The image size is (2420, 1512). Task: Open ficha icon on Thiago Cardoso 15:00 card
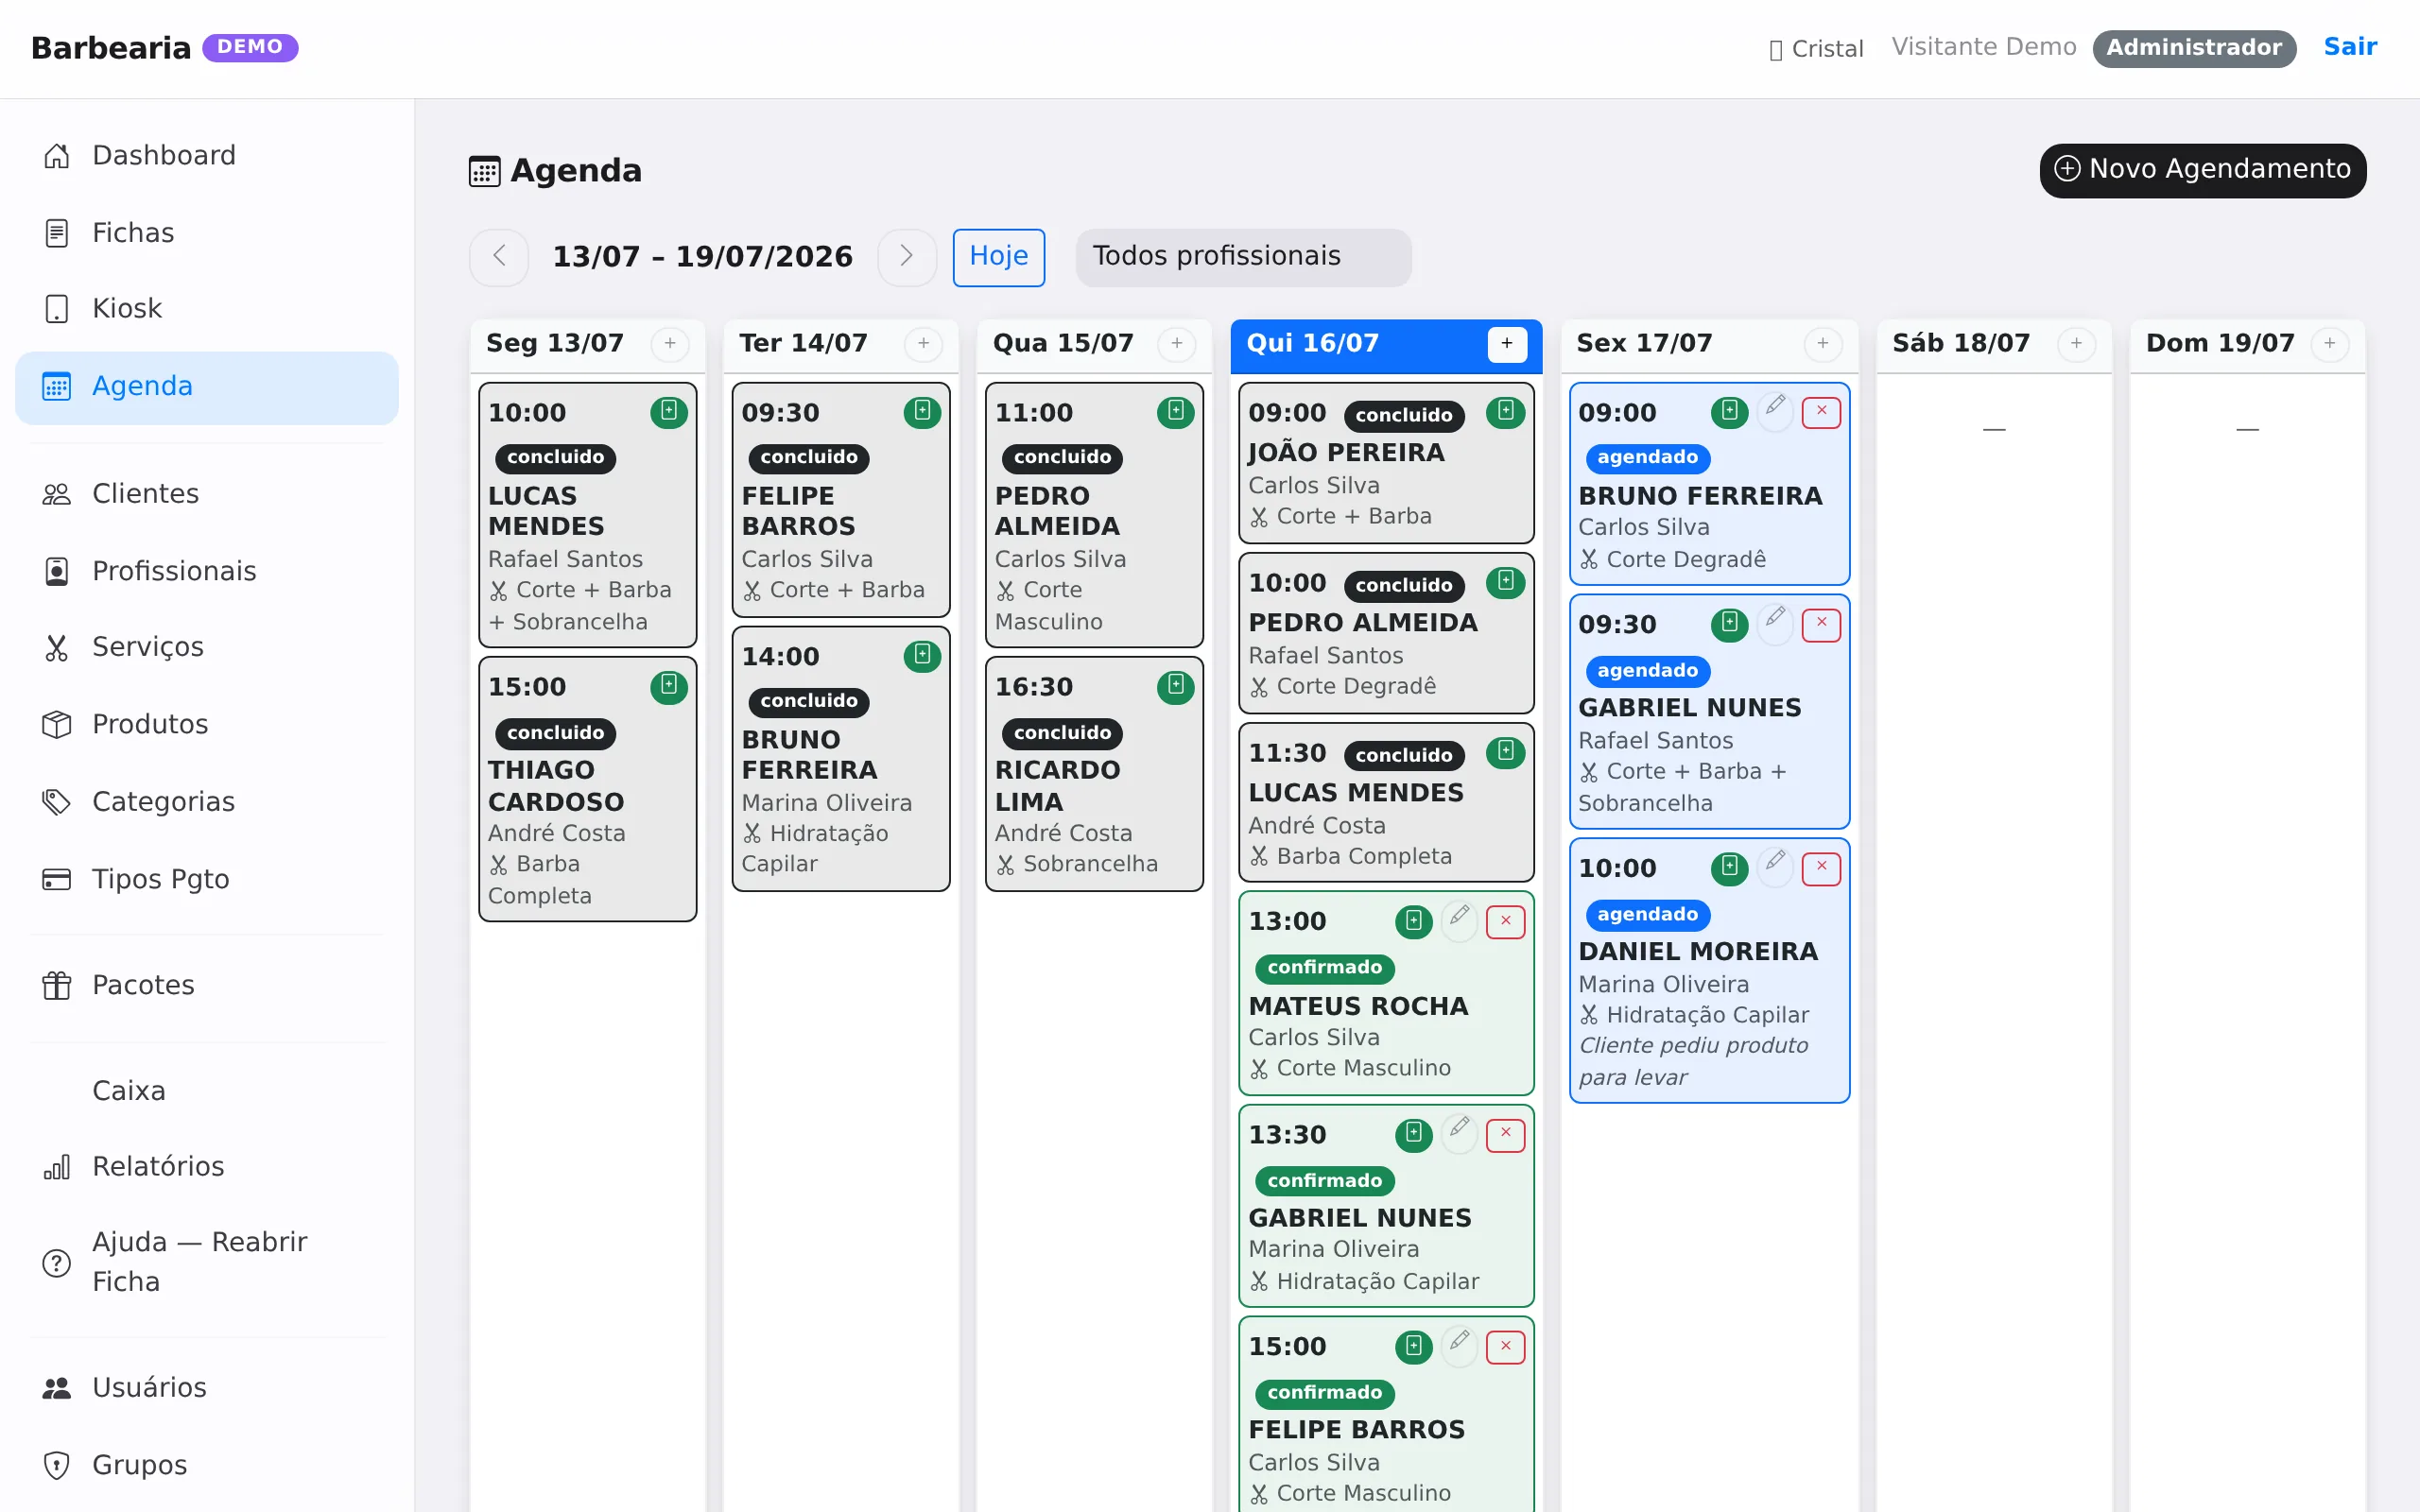pos(668,686)
